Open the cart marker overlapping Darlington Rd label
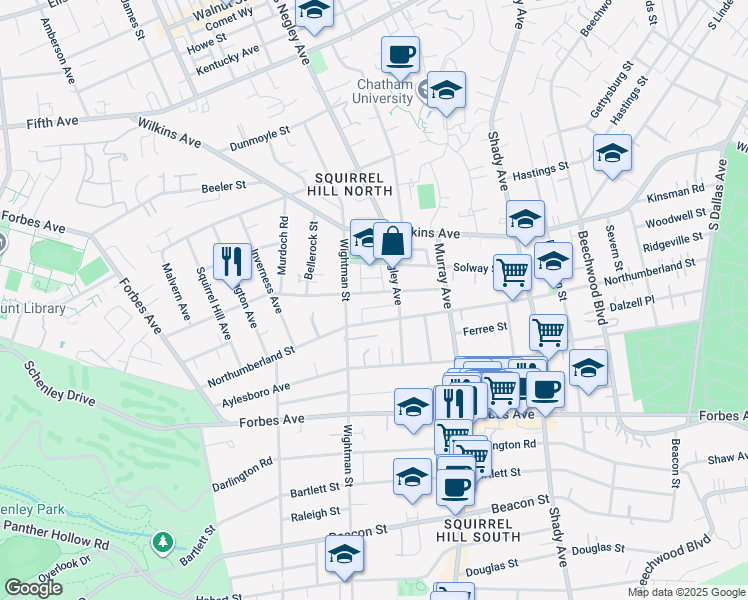 point(472,461)
